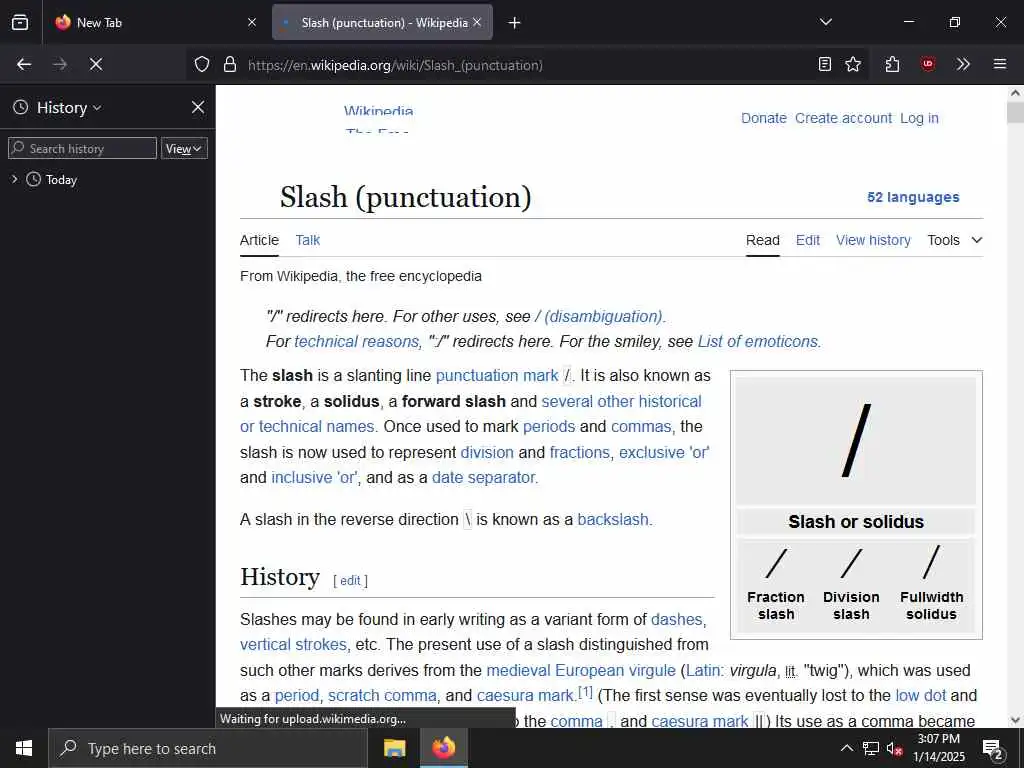
Task: Switch to the Talk tab
Action: (308, 240)
